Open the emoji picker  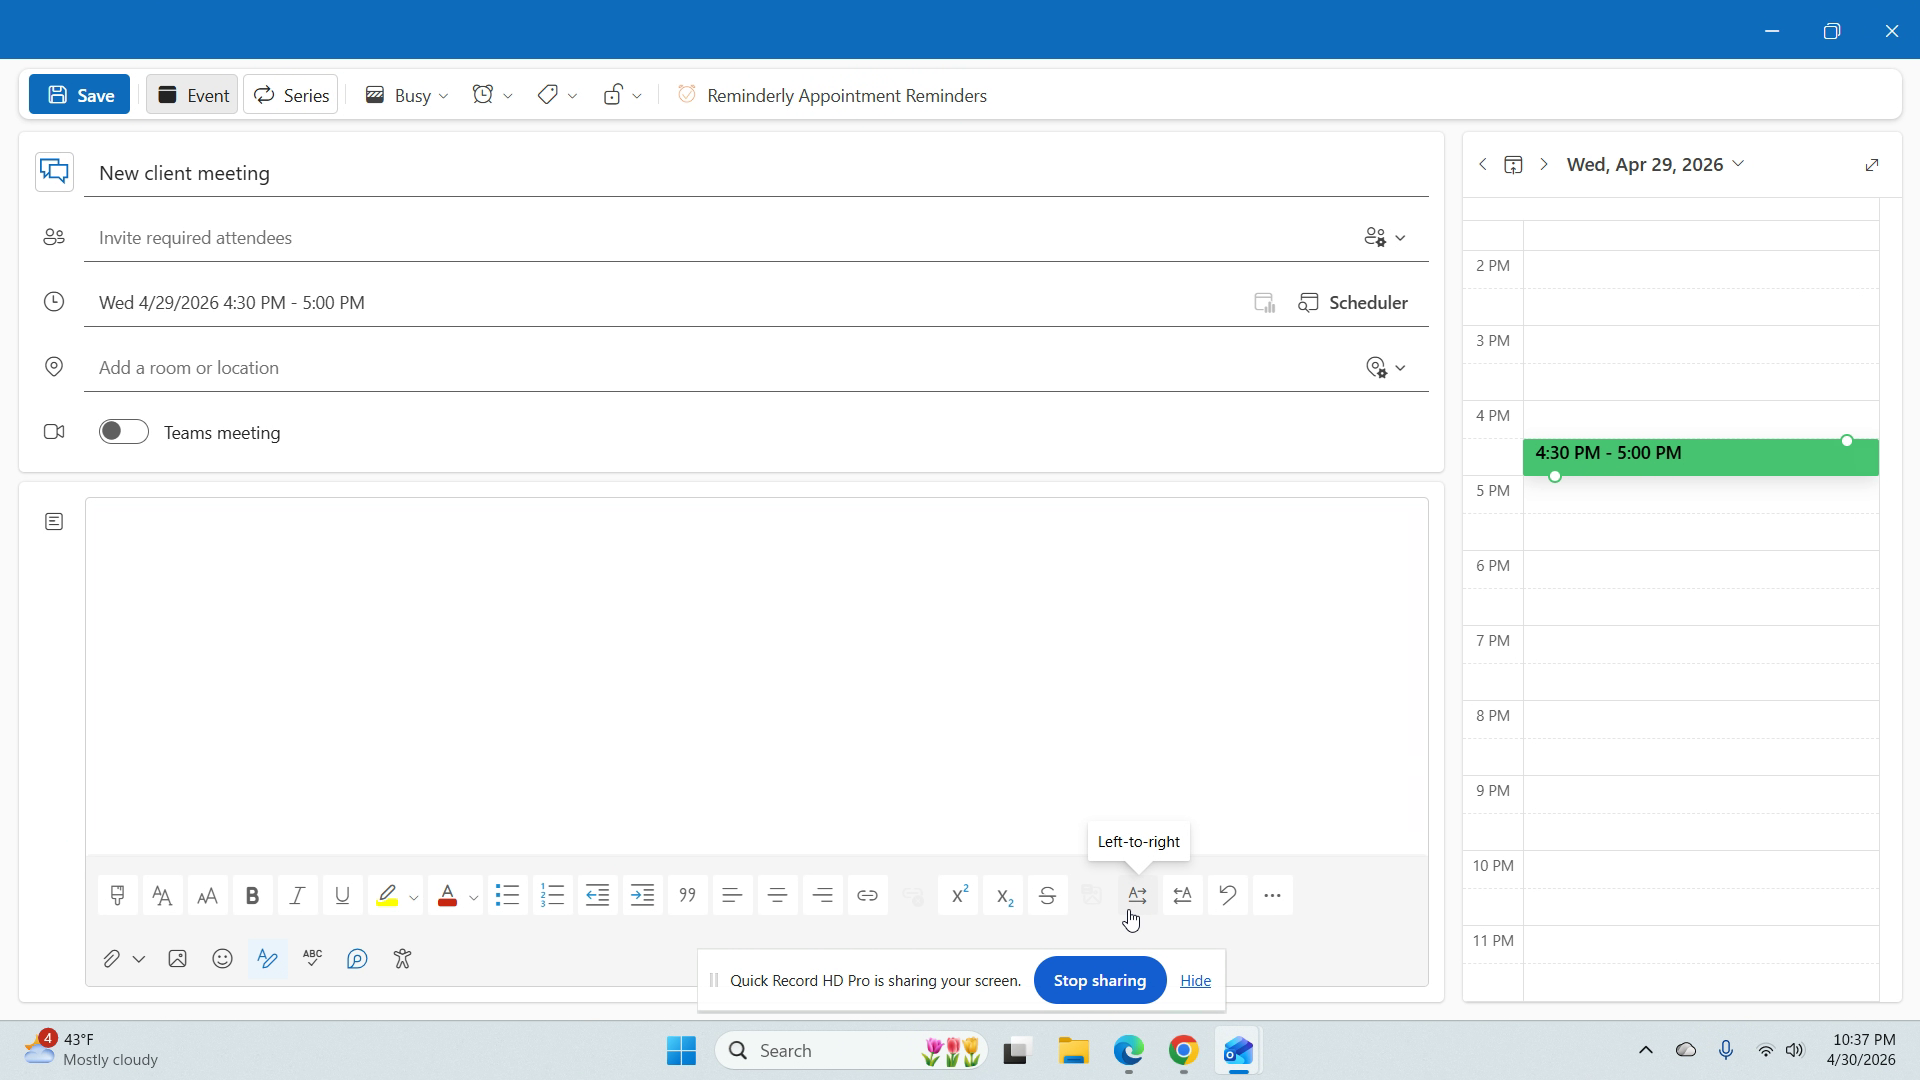pyautogui.click(x=222, y=959)
